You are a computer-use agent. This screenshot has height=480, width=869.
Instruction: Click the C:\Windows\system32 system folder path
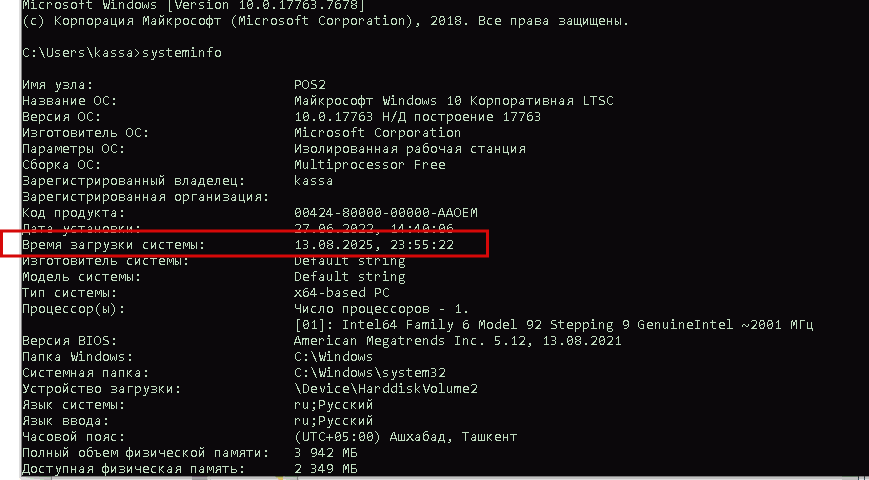pos(369,372)
